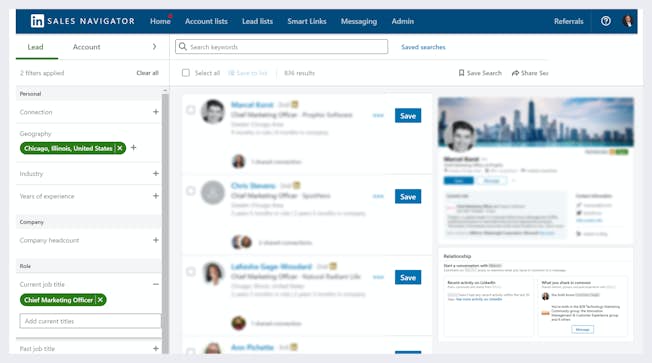Click Chris Stevens' grey placeholder avatar

212,192
